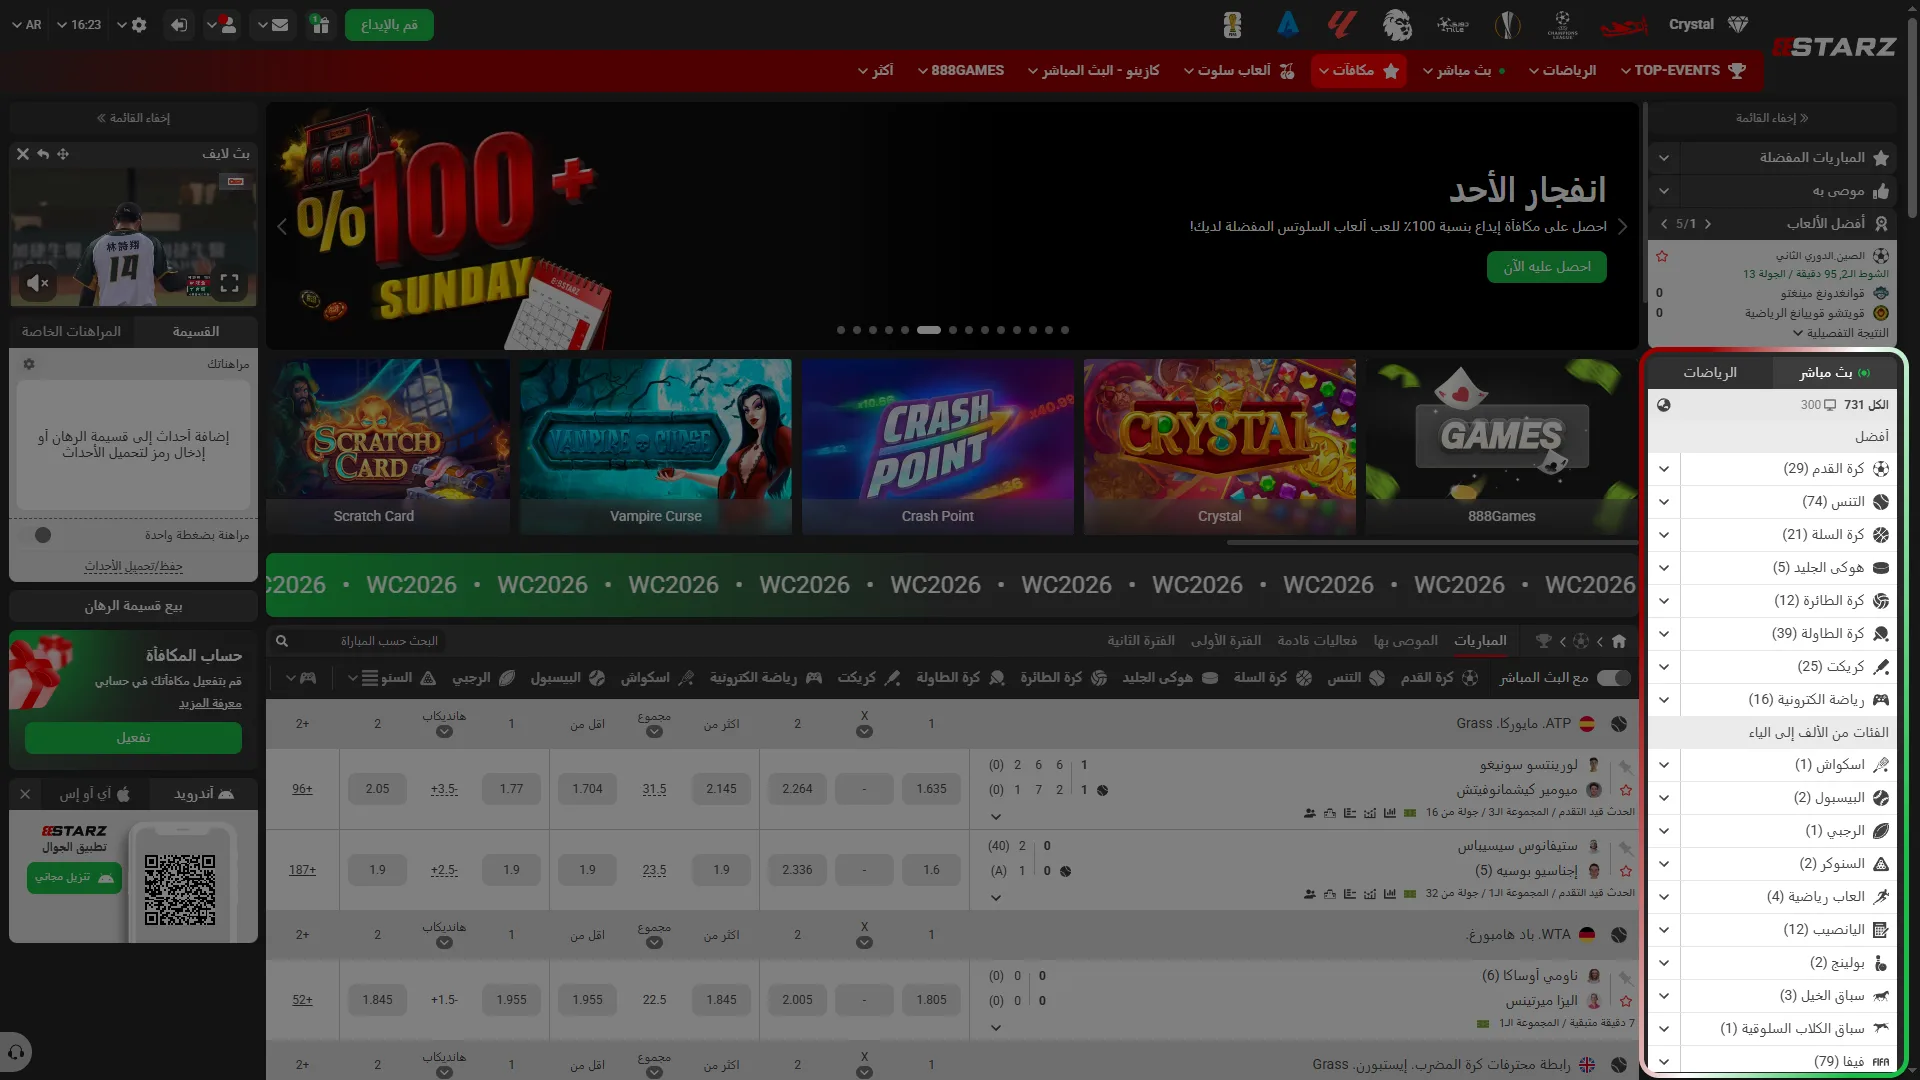Open customer support headset icon
Viewport: 1920px width, 1080px height.
16,1052
